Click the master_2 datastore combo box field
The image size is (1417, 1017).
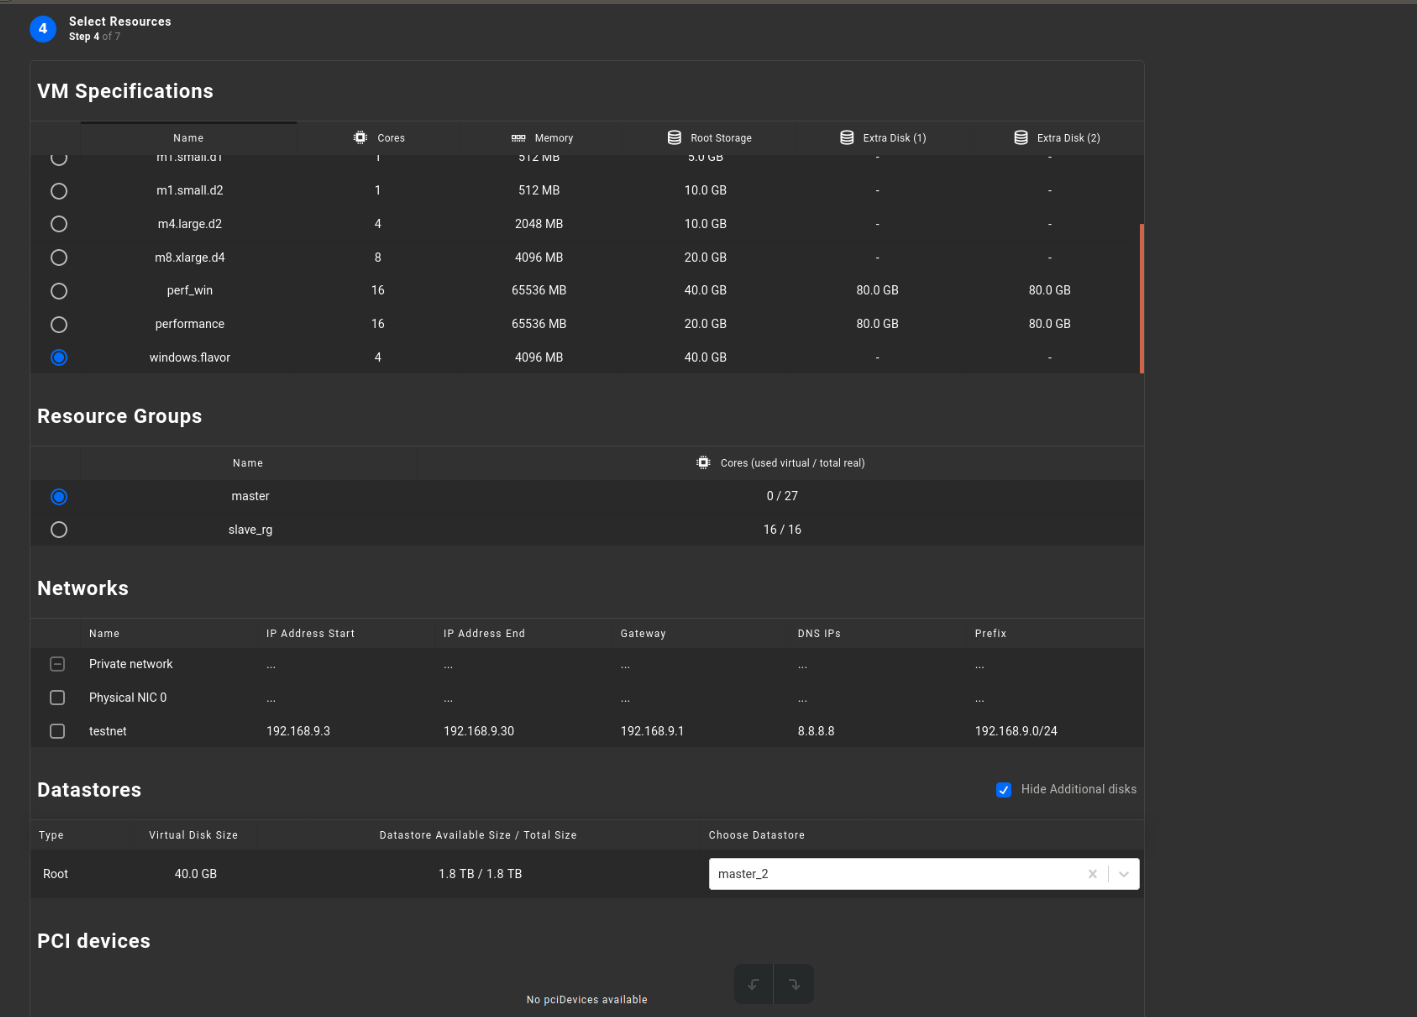point(924,874)
